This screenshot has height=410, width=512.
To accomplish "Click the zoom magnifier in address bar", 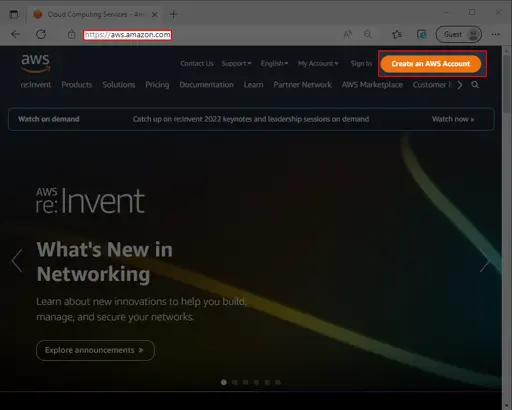I will [x=368, y=34].
